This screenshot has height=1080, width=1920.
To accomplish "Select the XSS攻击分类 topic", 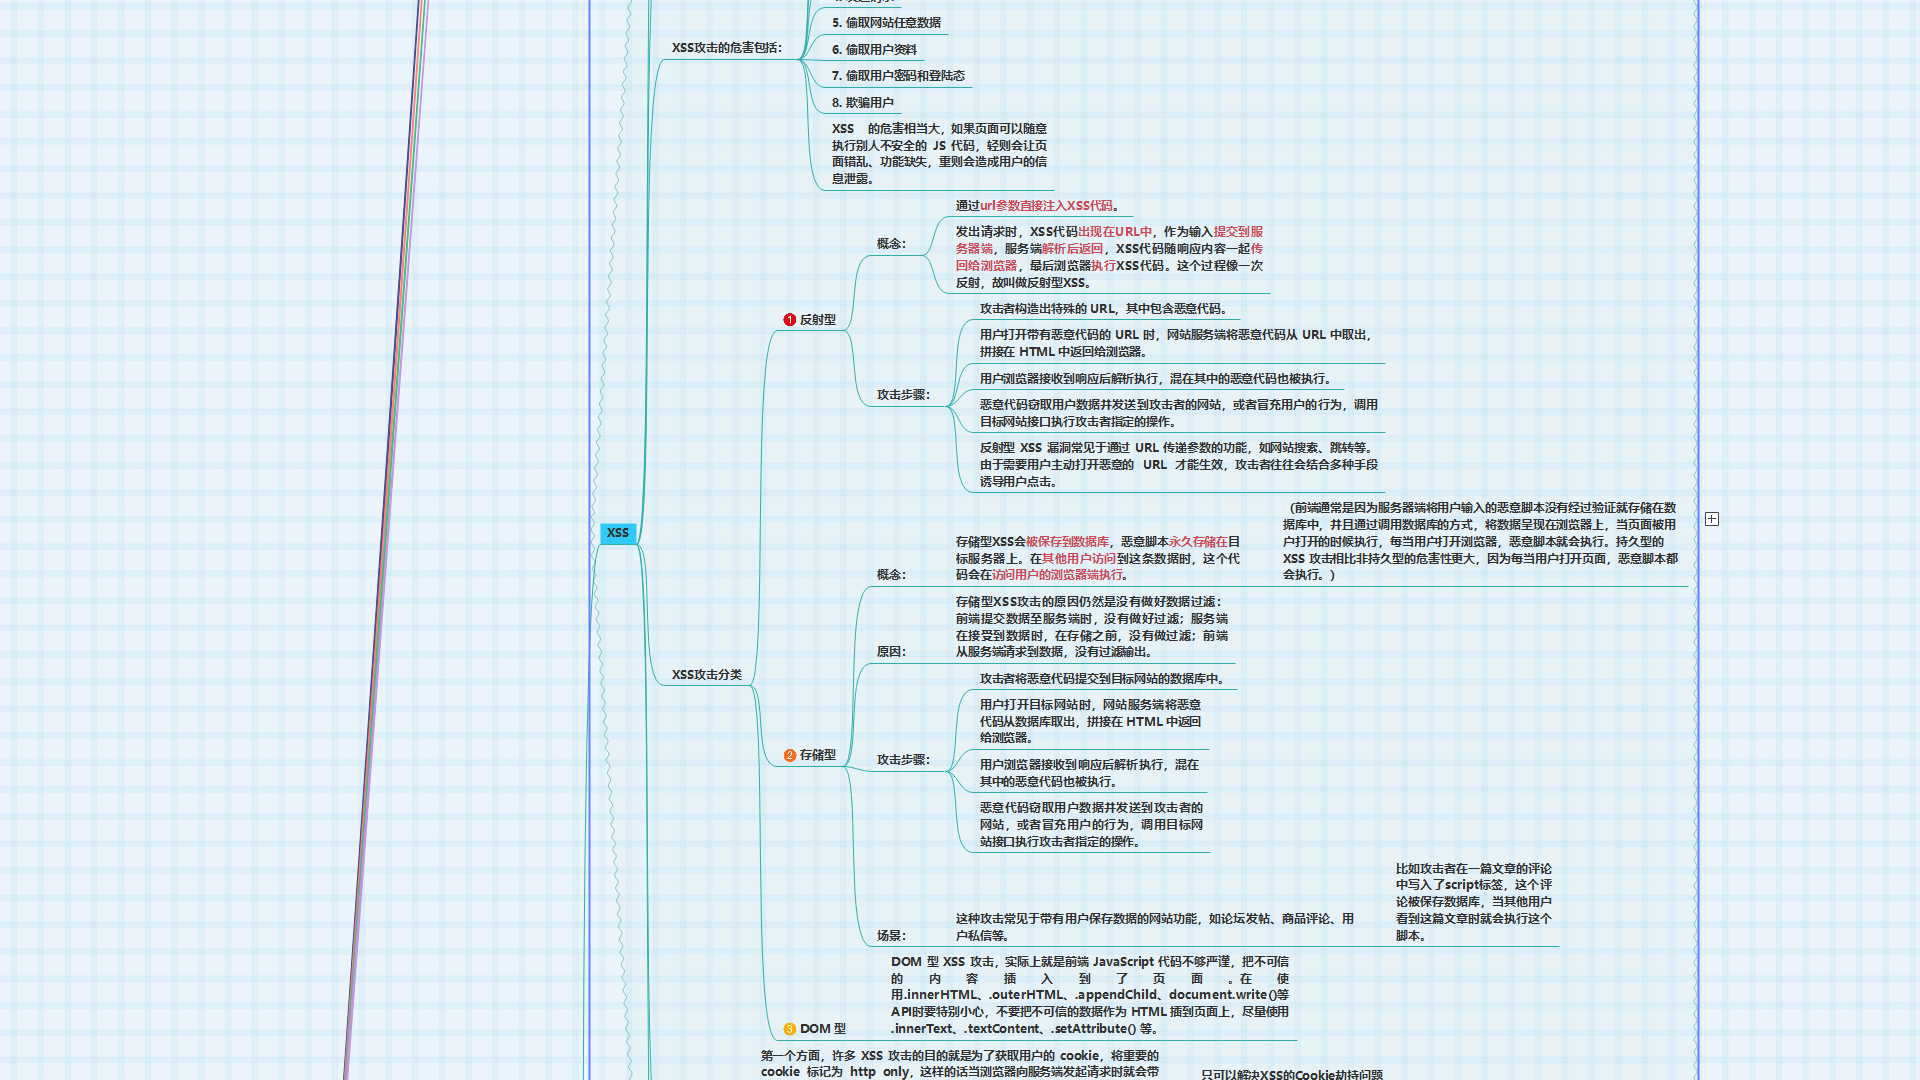I will click(706, 675).
